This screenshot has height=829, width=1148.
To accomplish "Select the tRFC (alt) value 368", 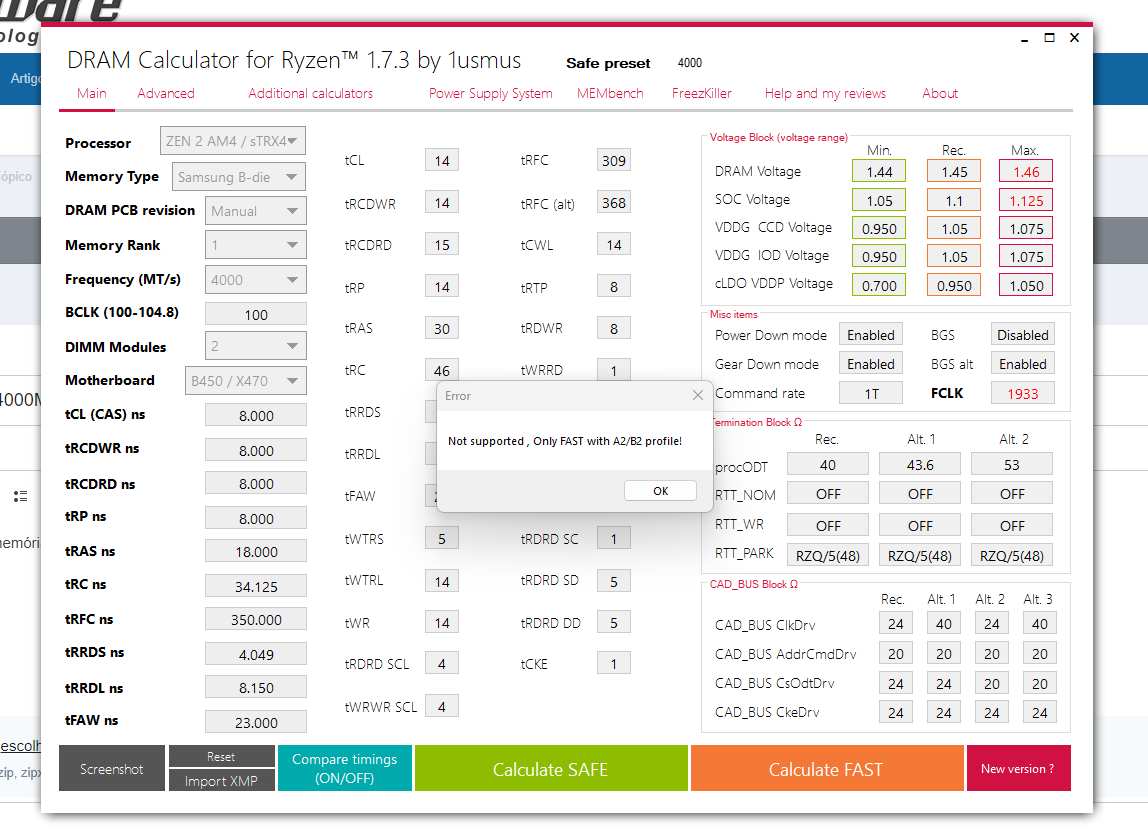I will click(x=614, y=203).
